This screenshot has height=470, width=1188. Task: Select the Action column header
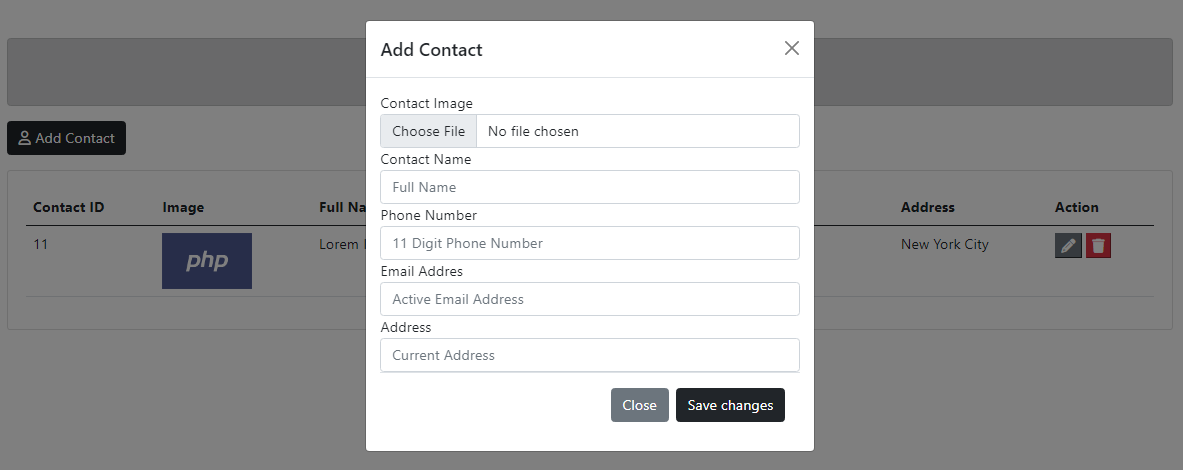pyautogui.click(x=1077, y=207)
